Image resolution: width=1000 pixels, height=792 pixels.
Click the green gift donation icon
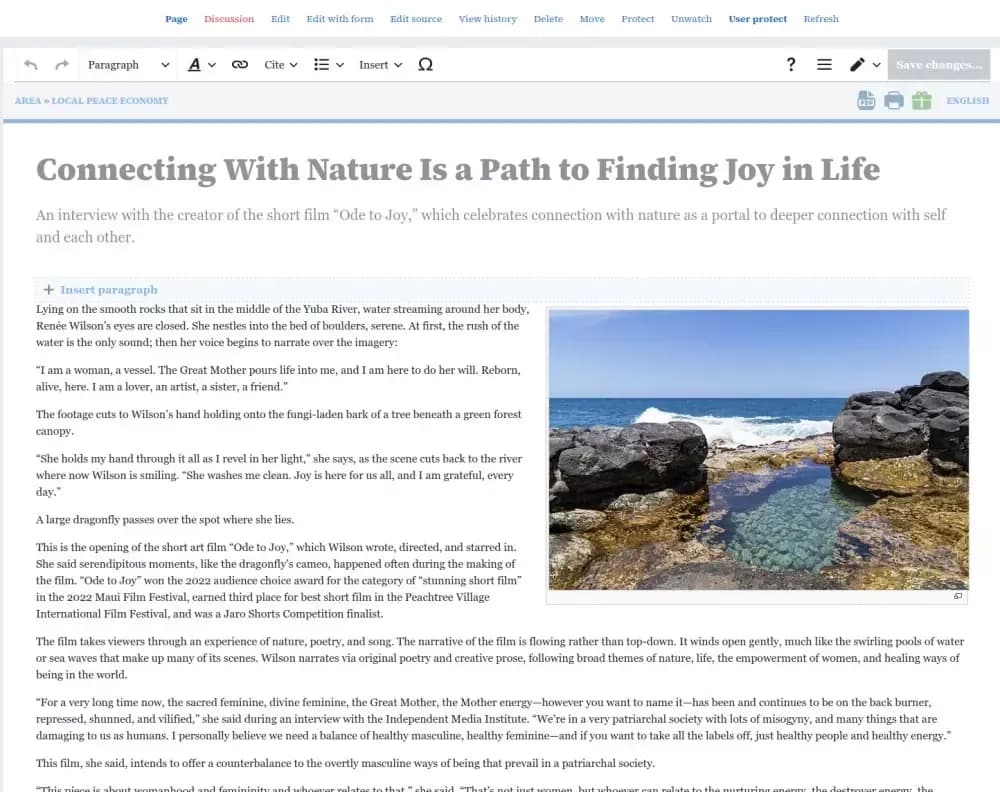click(x=921, y=100)
